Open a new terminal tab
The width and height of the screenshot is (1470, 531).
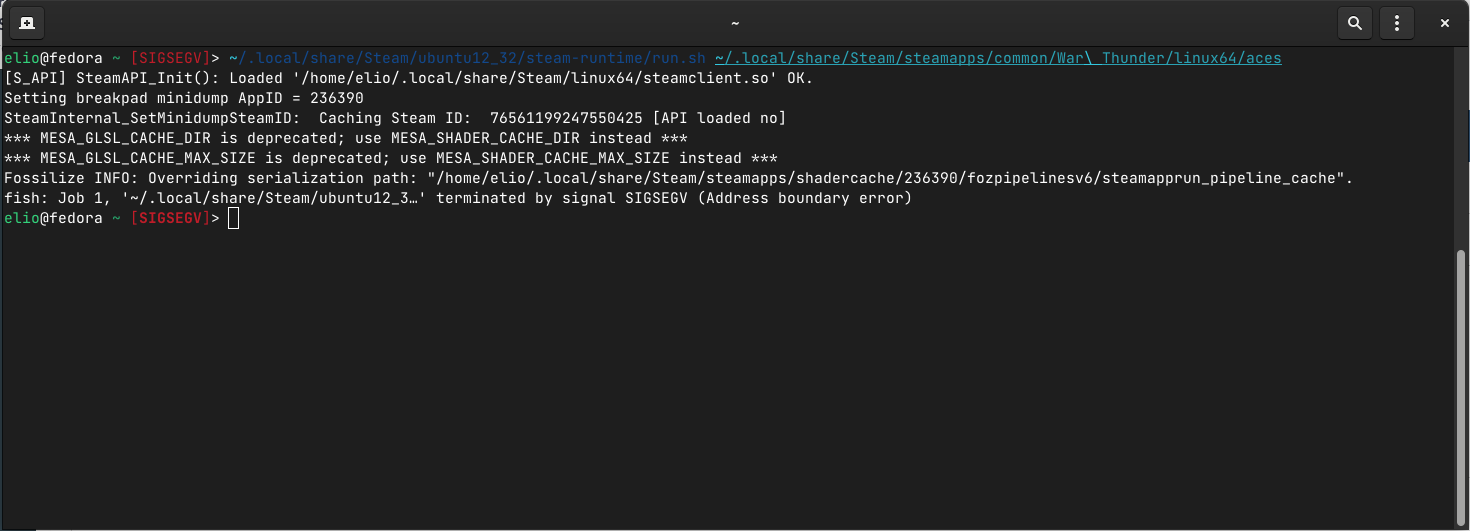27,22
